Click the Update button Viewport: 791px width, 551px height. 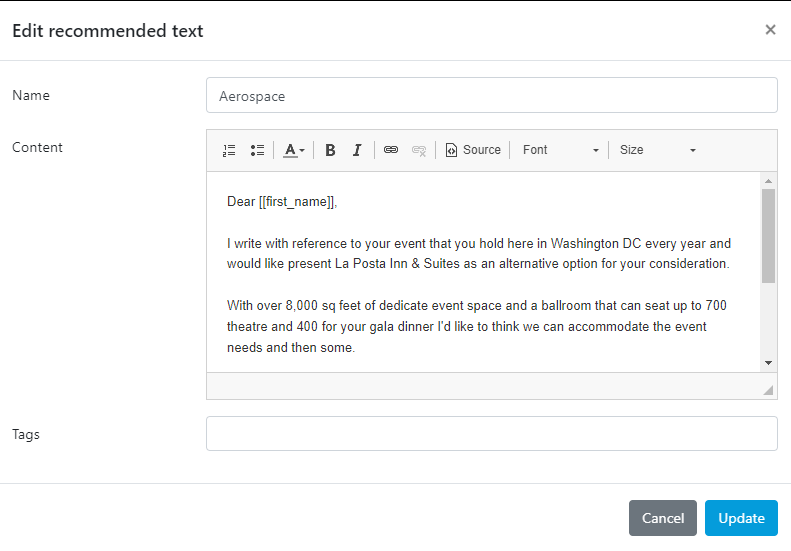[x=741, y=518]
